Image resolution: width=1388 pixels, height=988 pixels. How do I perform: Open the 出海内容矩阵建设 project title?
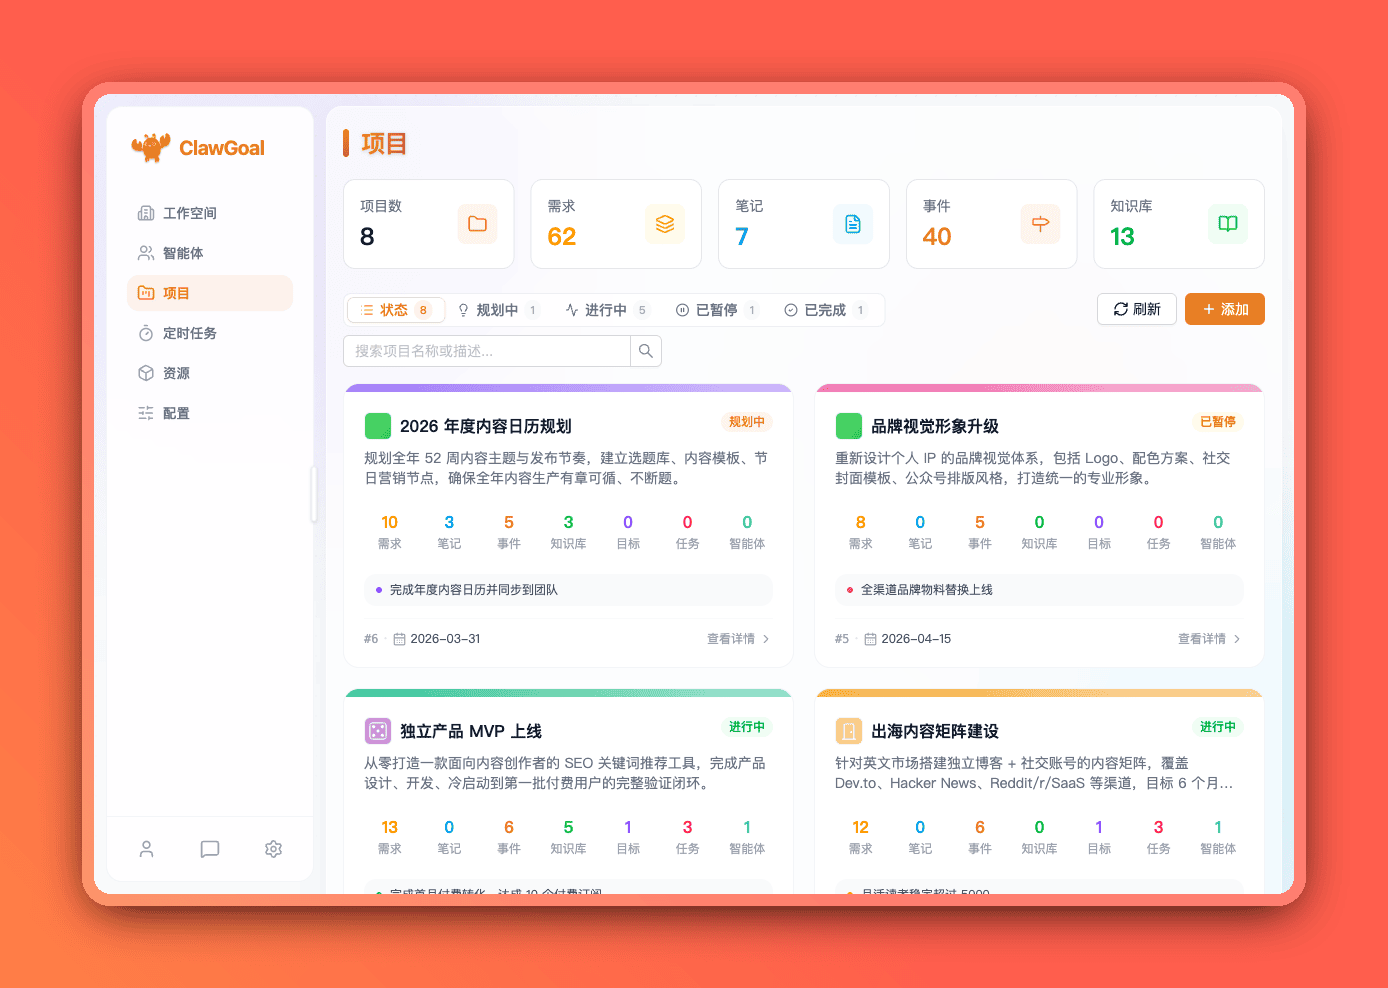click(935, 731)
